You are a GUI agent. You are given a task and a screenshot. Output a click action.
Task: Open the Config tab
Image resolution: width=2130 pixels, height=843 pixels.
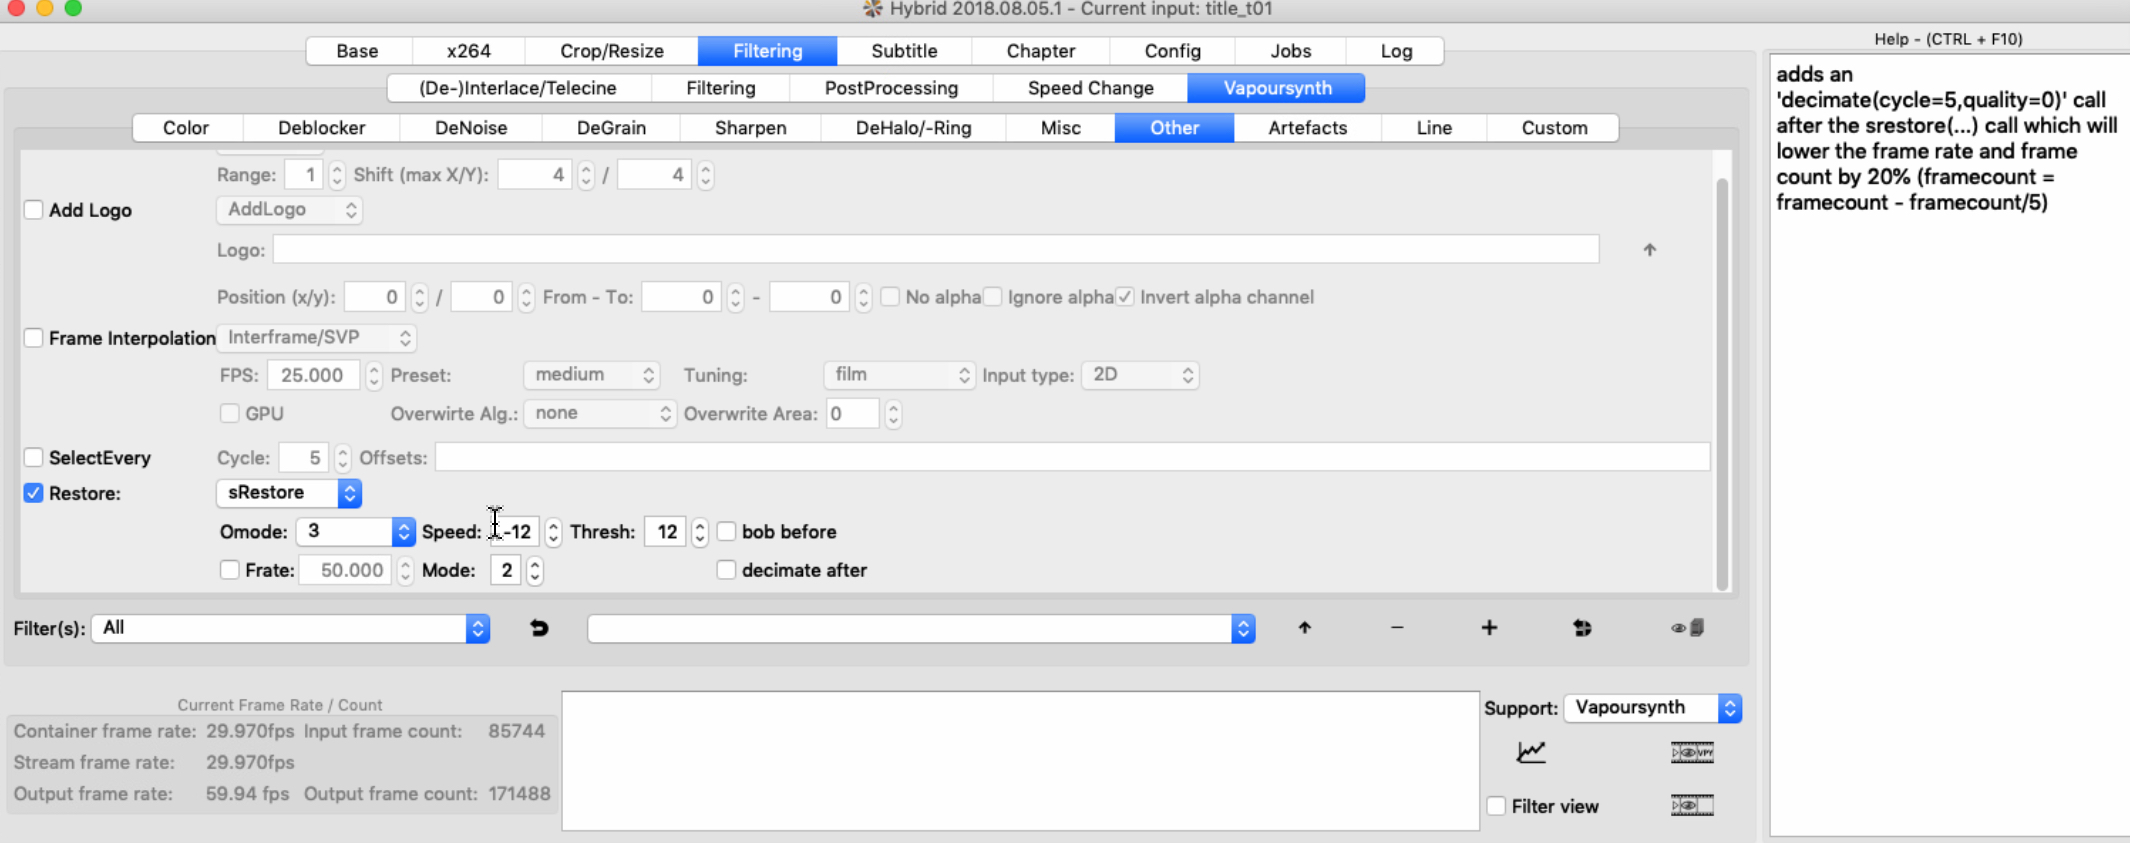(1172, 51)
